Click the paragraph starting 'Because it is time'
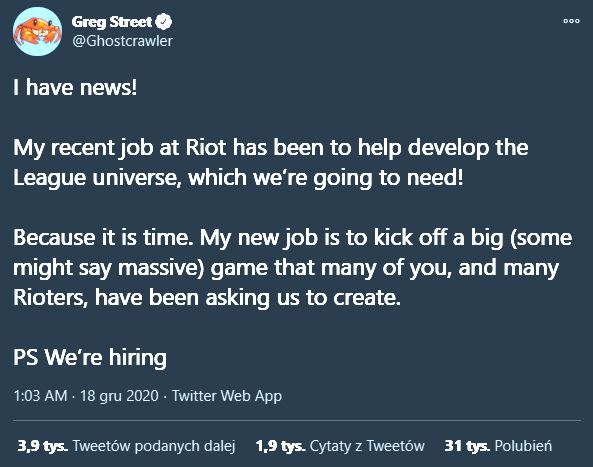593x467 pixels. click(292, 267)
